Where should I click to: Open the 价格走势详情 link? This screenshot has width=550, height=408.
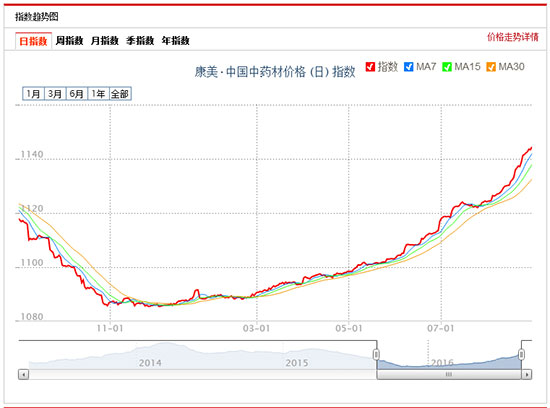(513, 37)
